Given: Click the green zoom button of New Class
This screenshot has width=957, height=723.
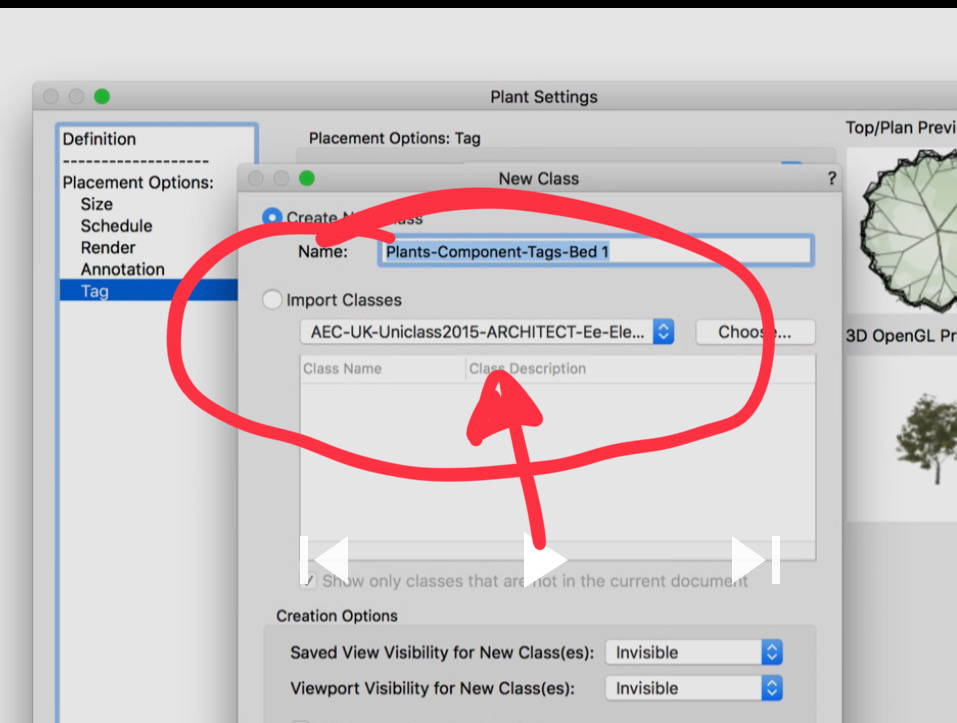Looking at the screenshot, I should [306, 178].
